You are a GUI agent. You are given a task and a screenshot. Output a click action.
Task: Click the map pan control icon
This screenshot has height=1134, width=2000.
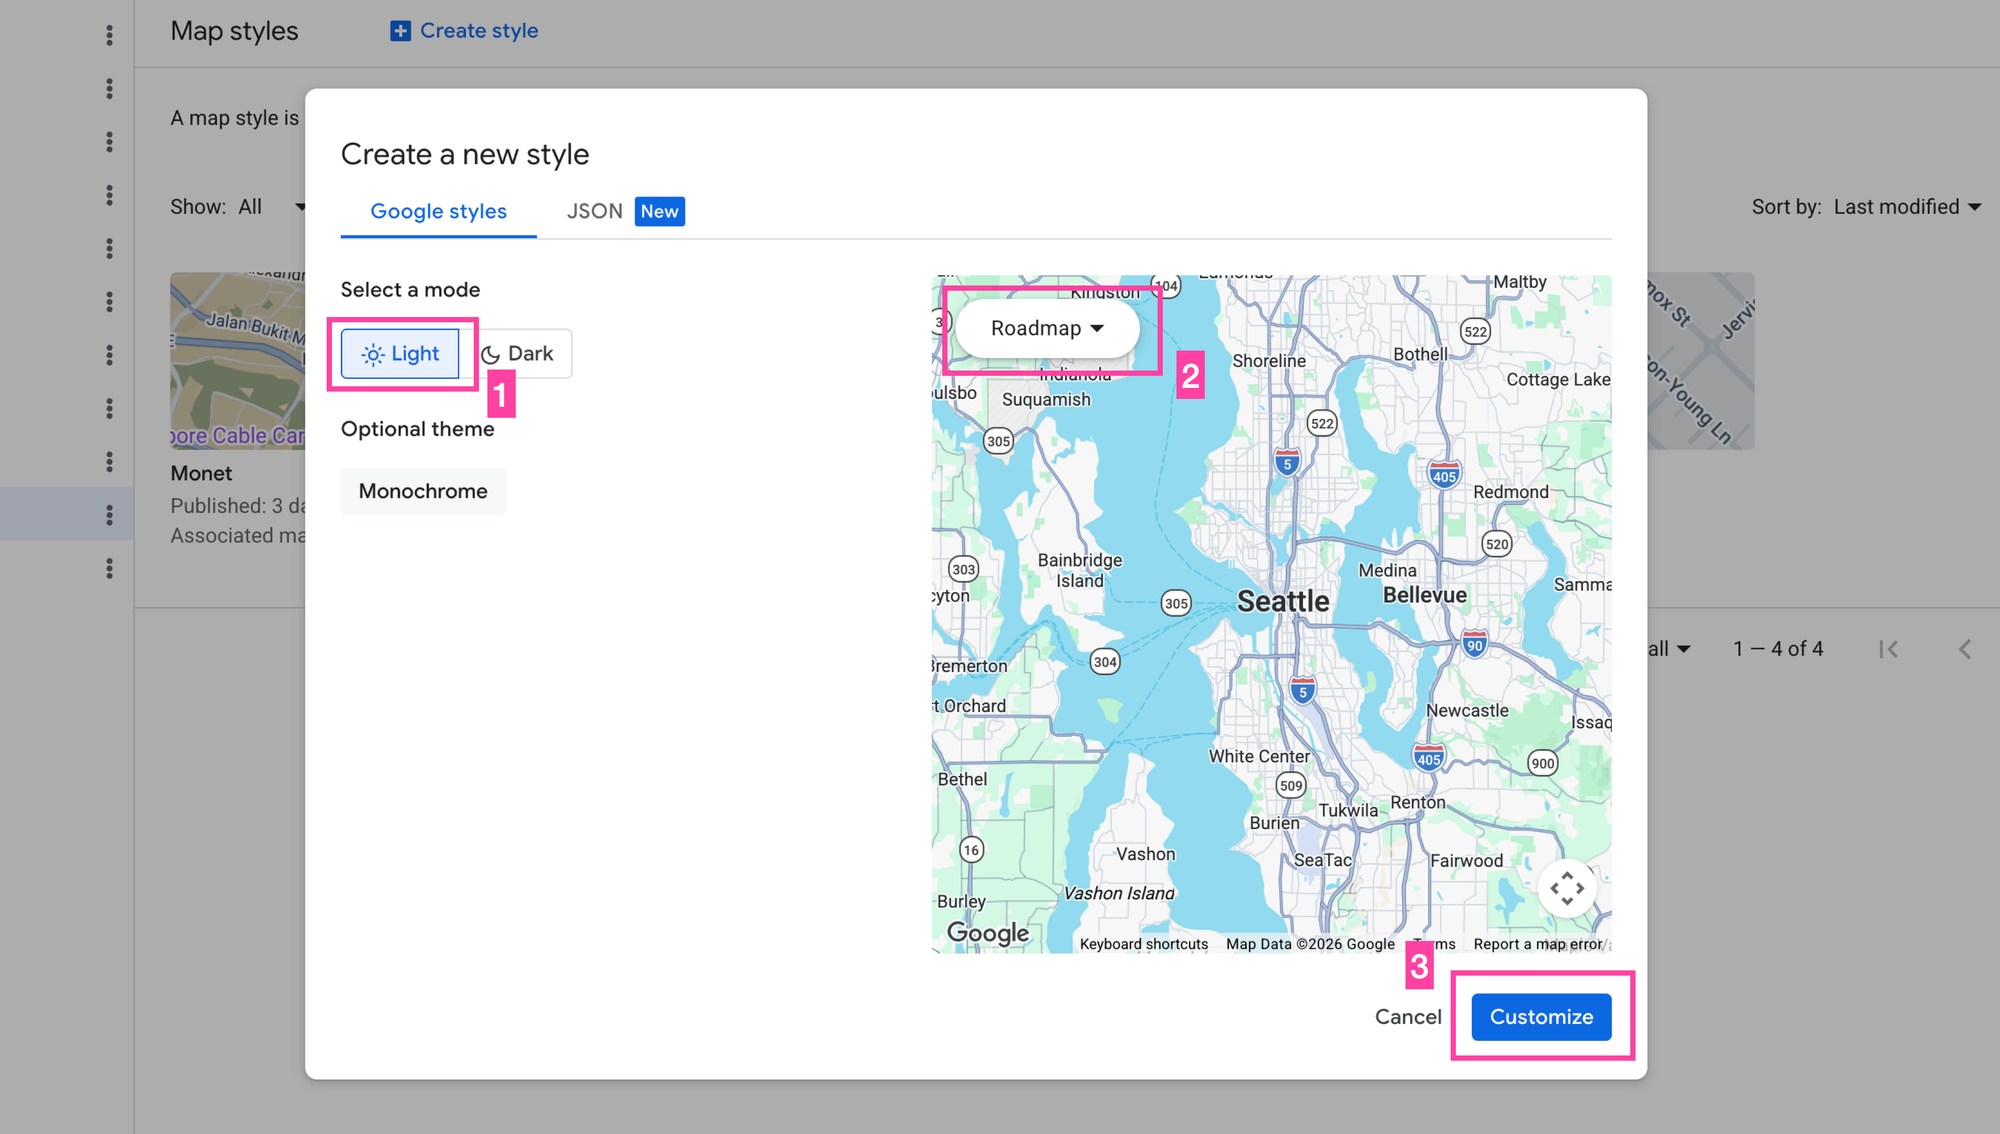[1567, 888]
